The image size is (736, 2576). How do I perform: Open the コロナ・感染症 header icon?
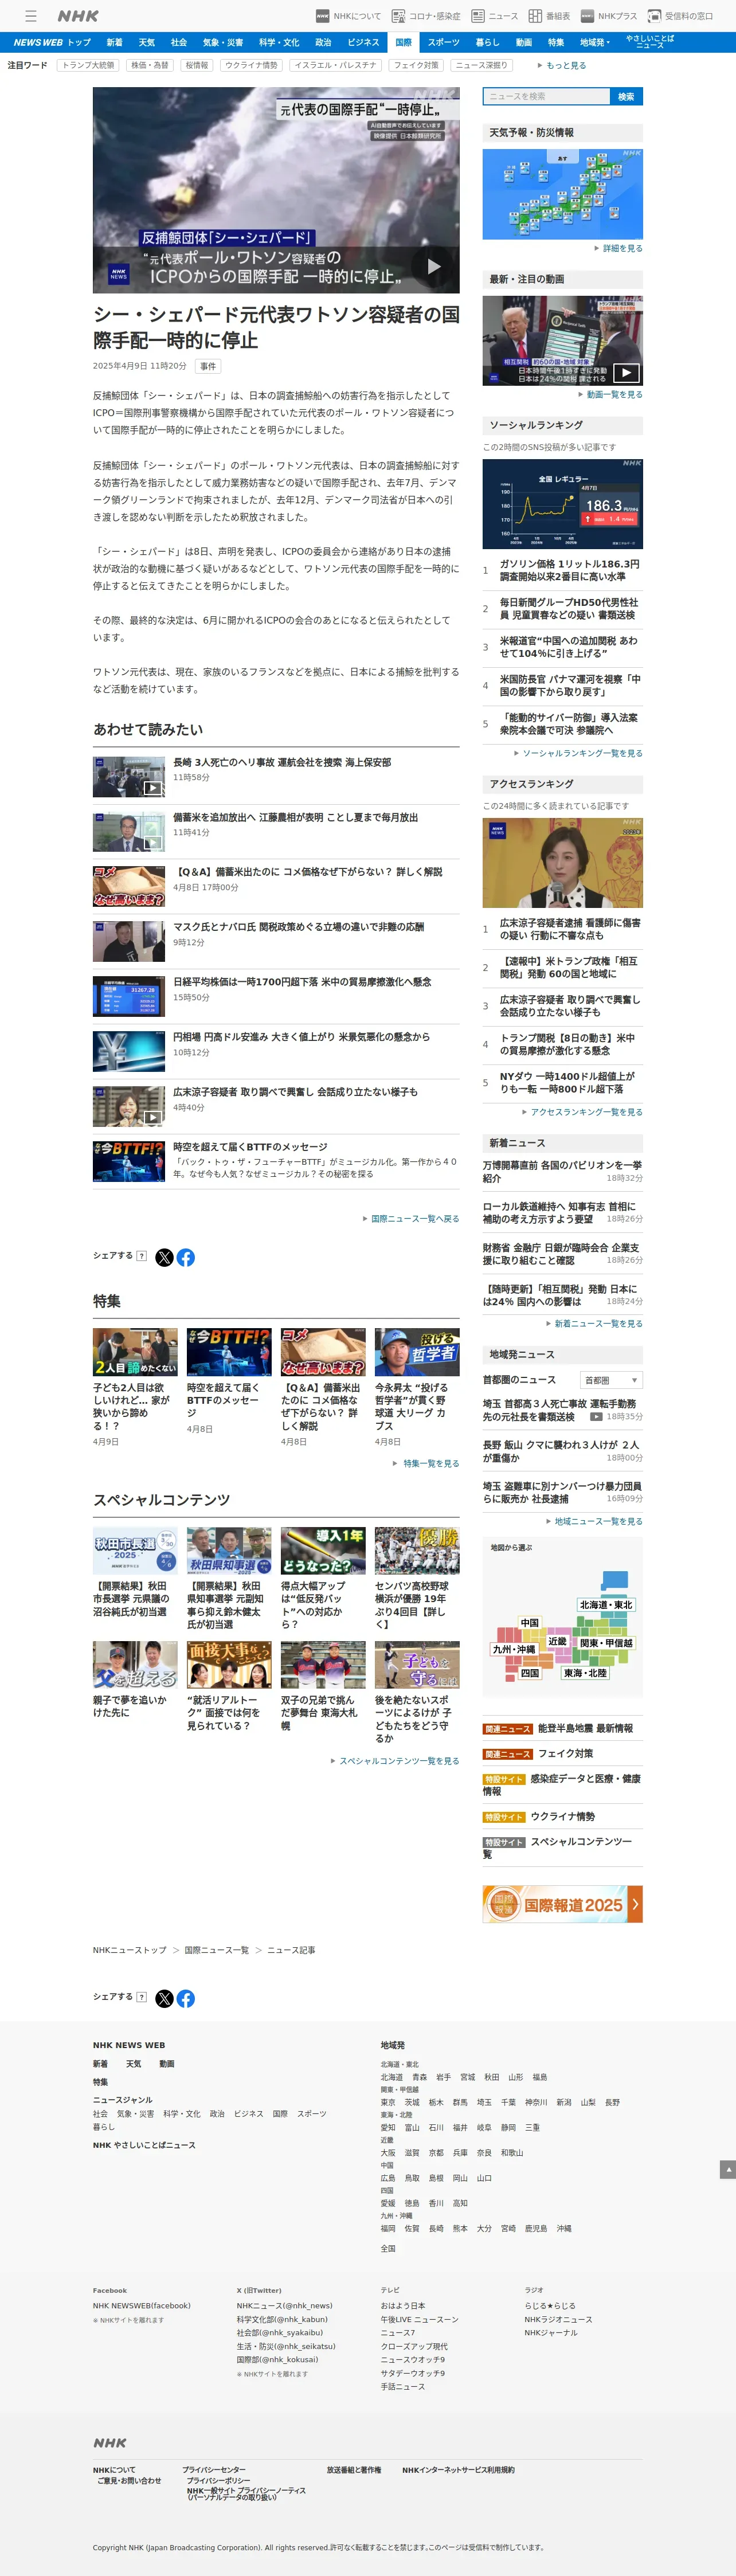click(x=426, y=16)
